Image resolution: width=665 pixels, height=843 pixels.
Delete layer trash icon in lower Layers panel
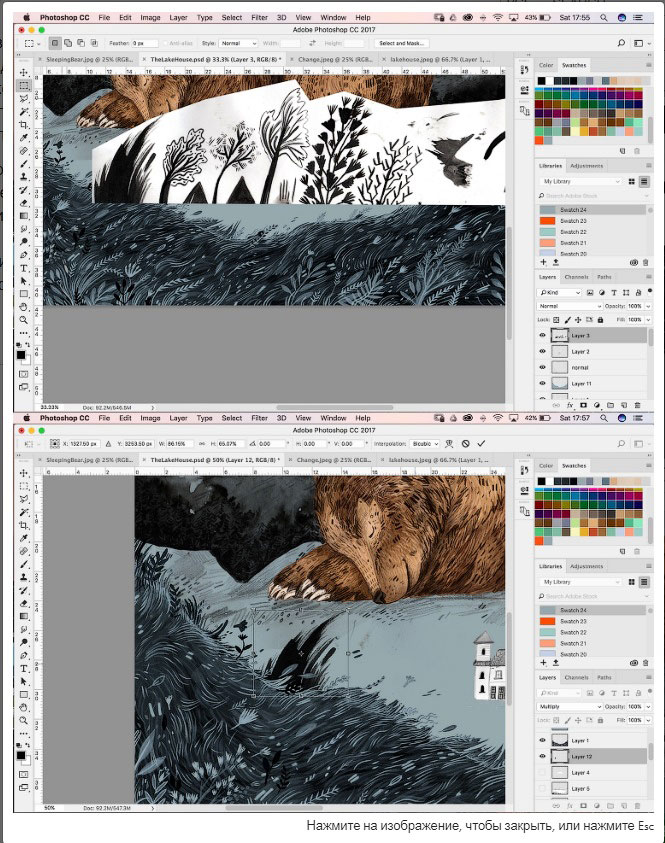pos(638,805)
